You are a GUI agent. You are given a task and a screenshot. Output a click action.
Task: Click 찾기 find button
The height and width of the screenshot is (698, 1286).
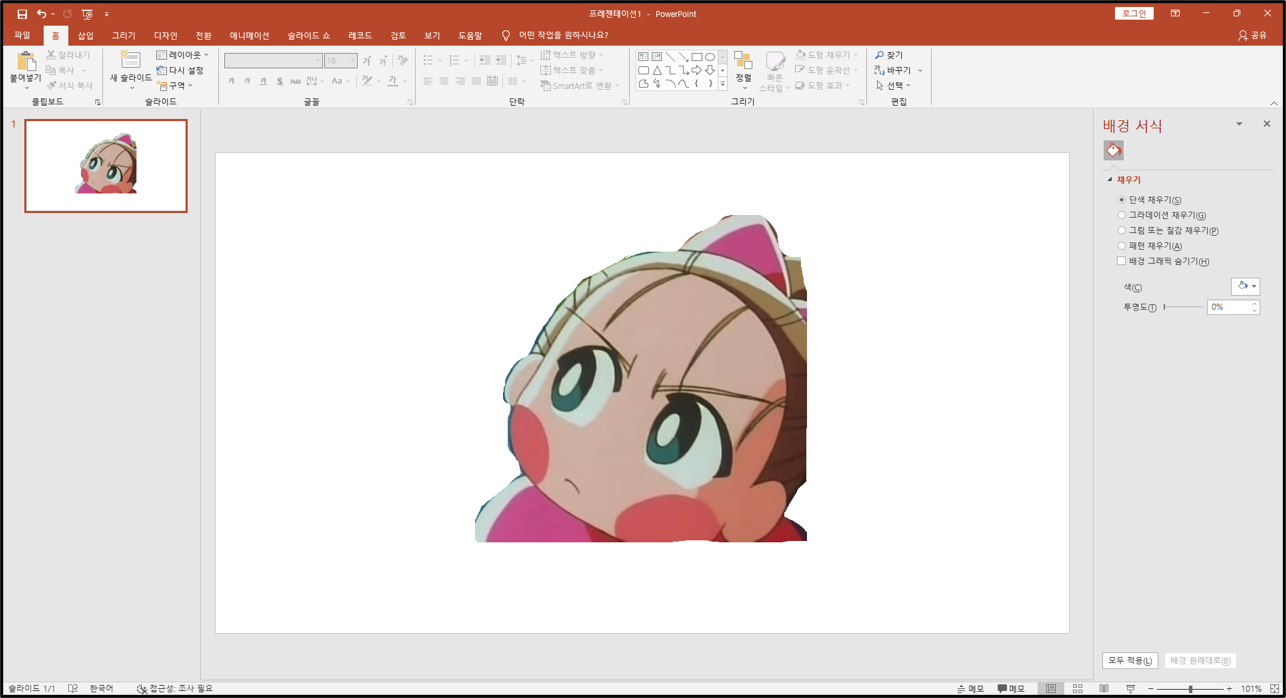889,55
